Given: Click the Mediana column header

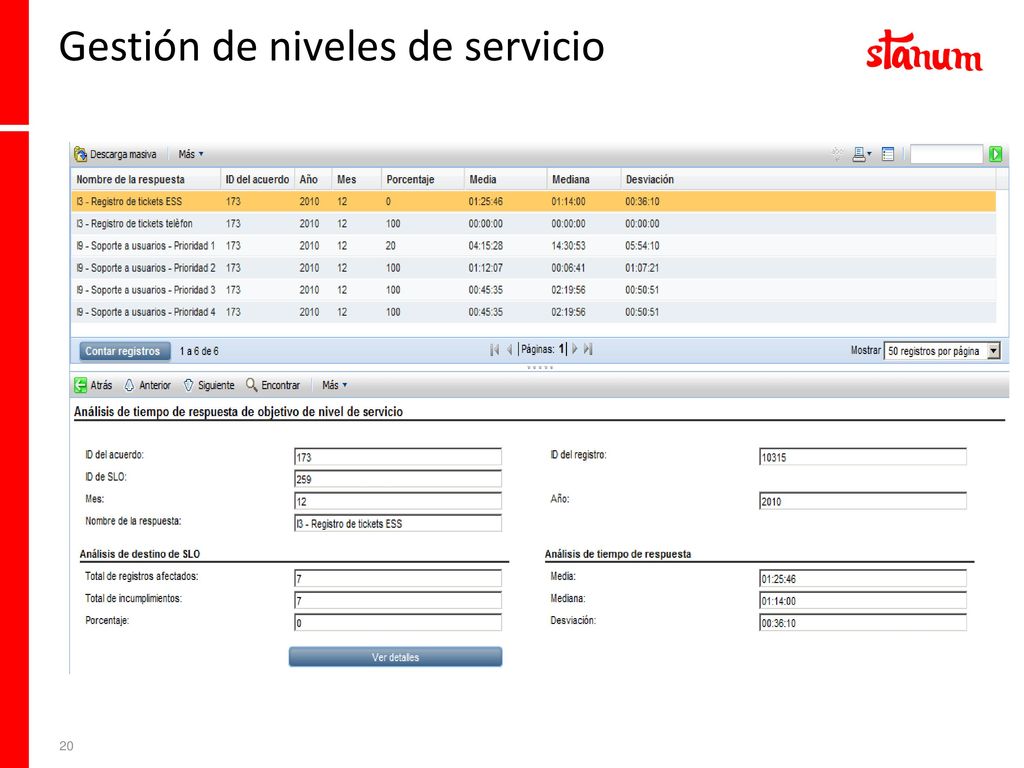Looking at the screenshot, I should pyautogui.click(x=583, y=179).
